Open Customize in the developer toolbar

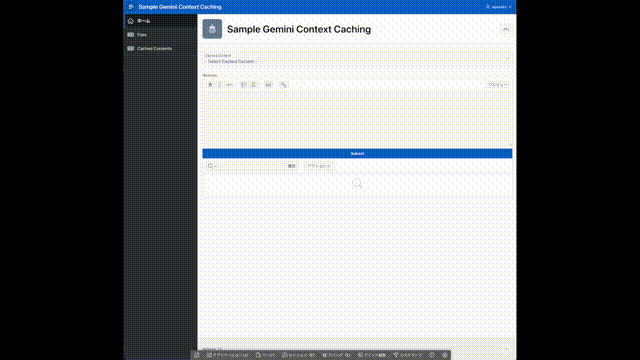pos(408,355)
